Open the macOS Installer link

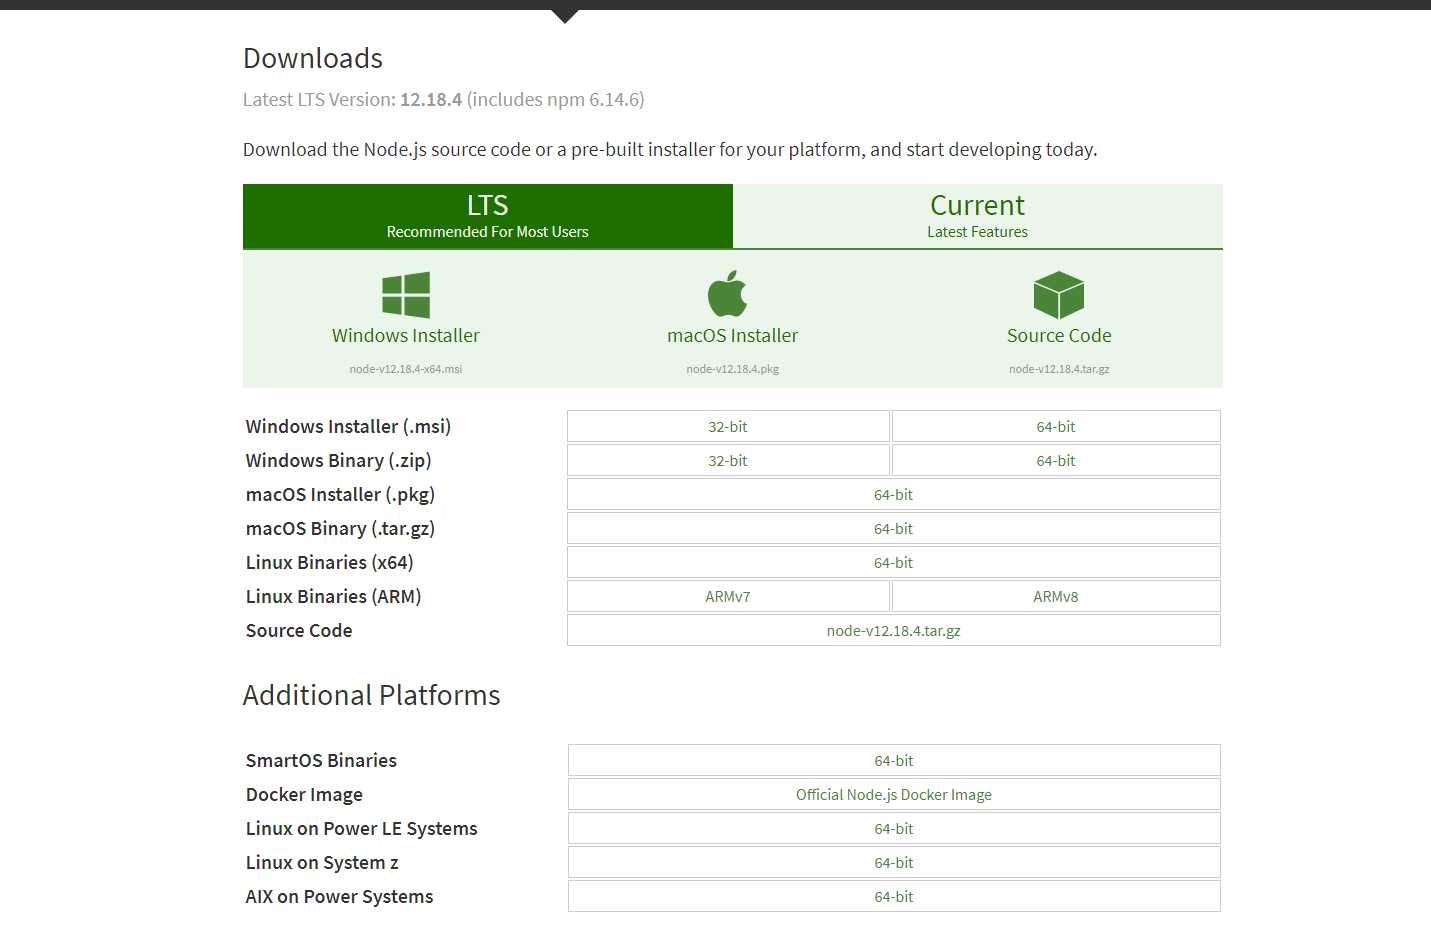[733, 336]
